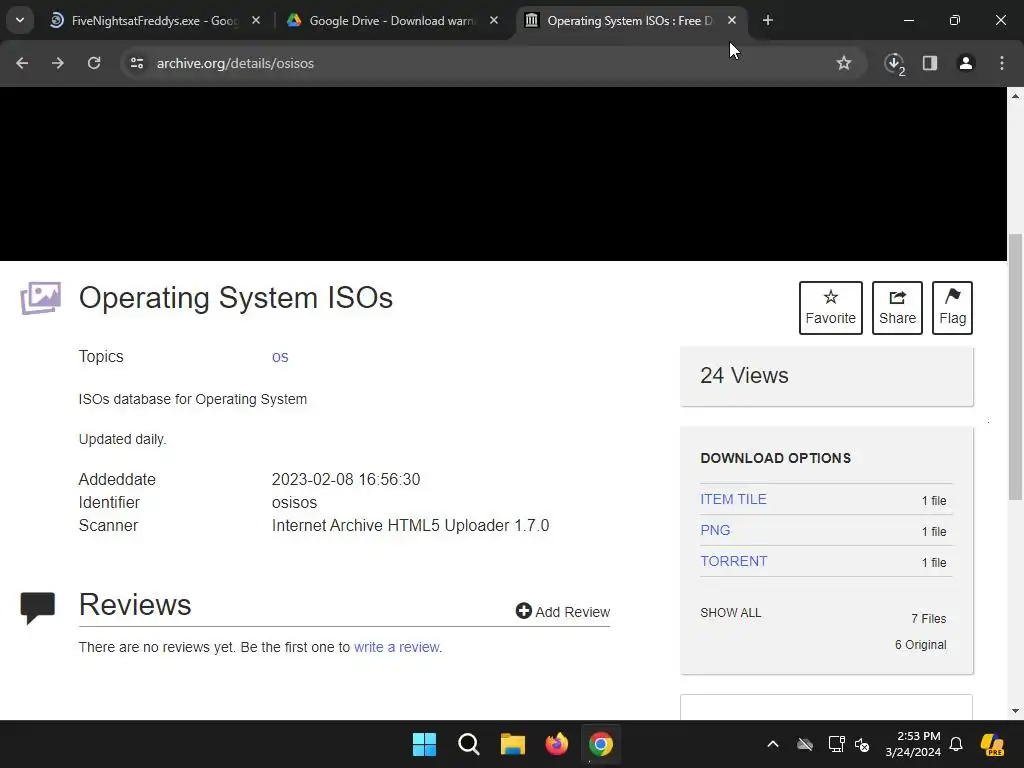Click Add Review button
1024x768 pixels.
563,611
